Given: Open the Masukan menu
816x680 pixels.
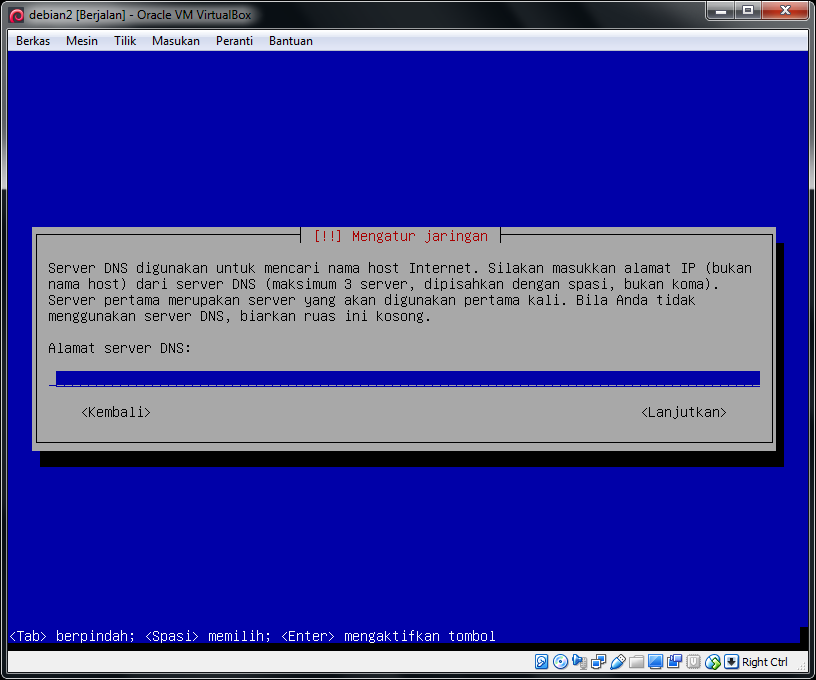Looking at the screenshot, I should coord(176,41).
